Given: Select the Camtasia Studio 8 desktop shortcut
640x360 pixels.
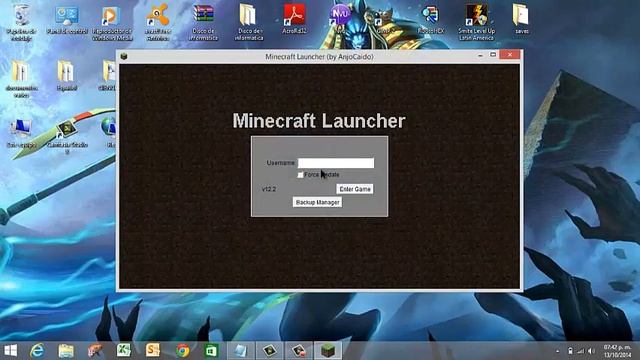Looking at the screenshot, I should click(x=67, y=137).
